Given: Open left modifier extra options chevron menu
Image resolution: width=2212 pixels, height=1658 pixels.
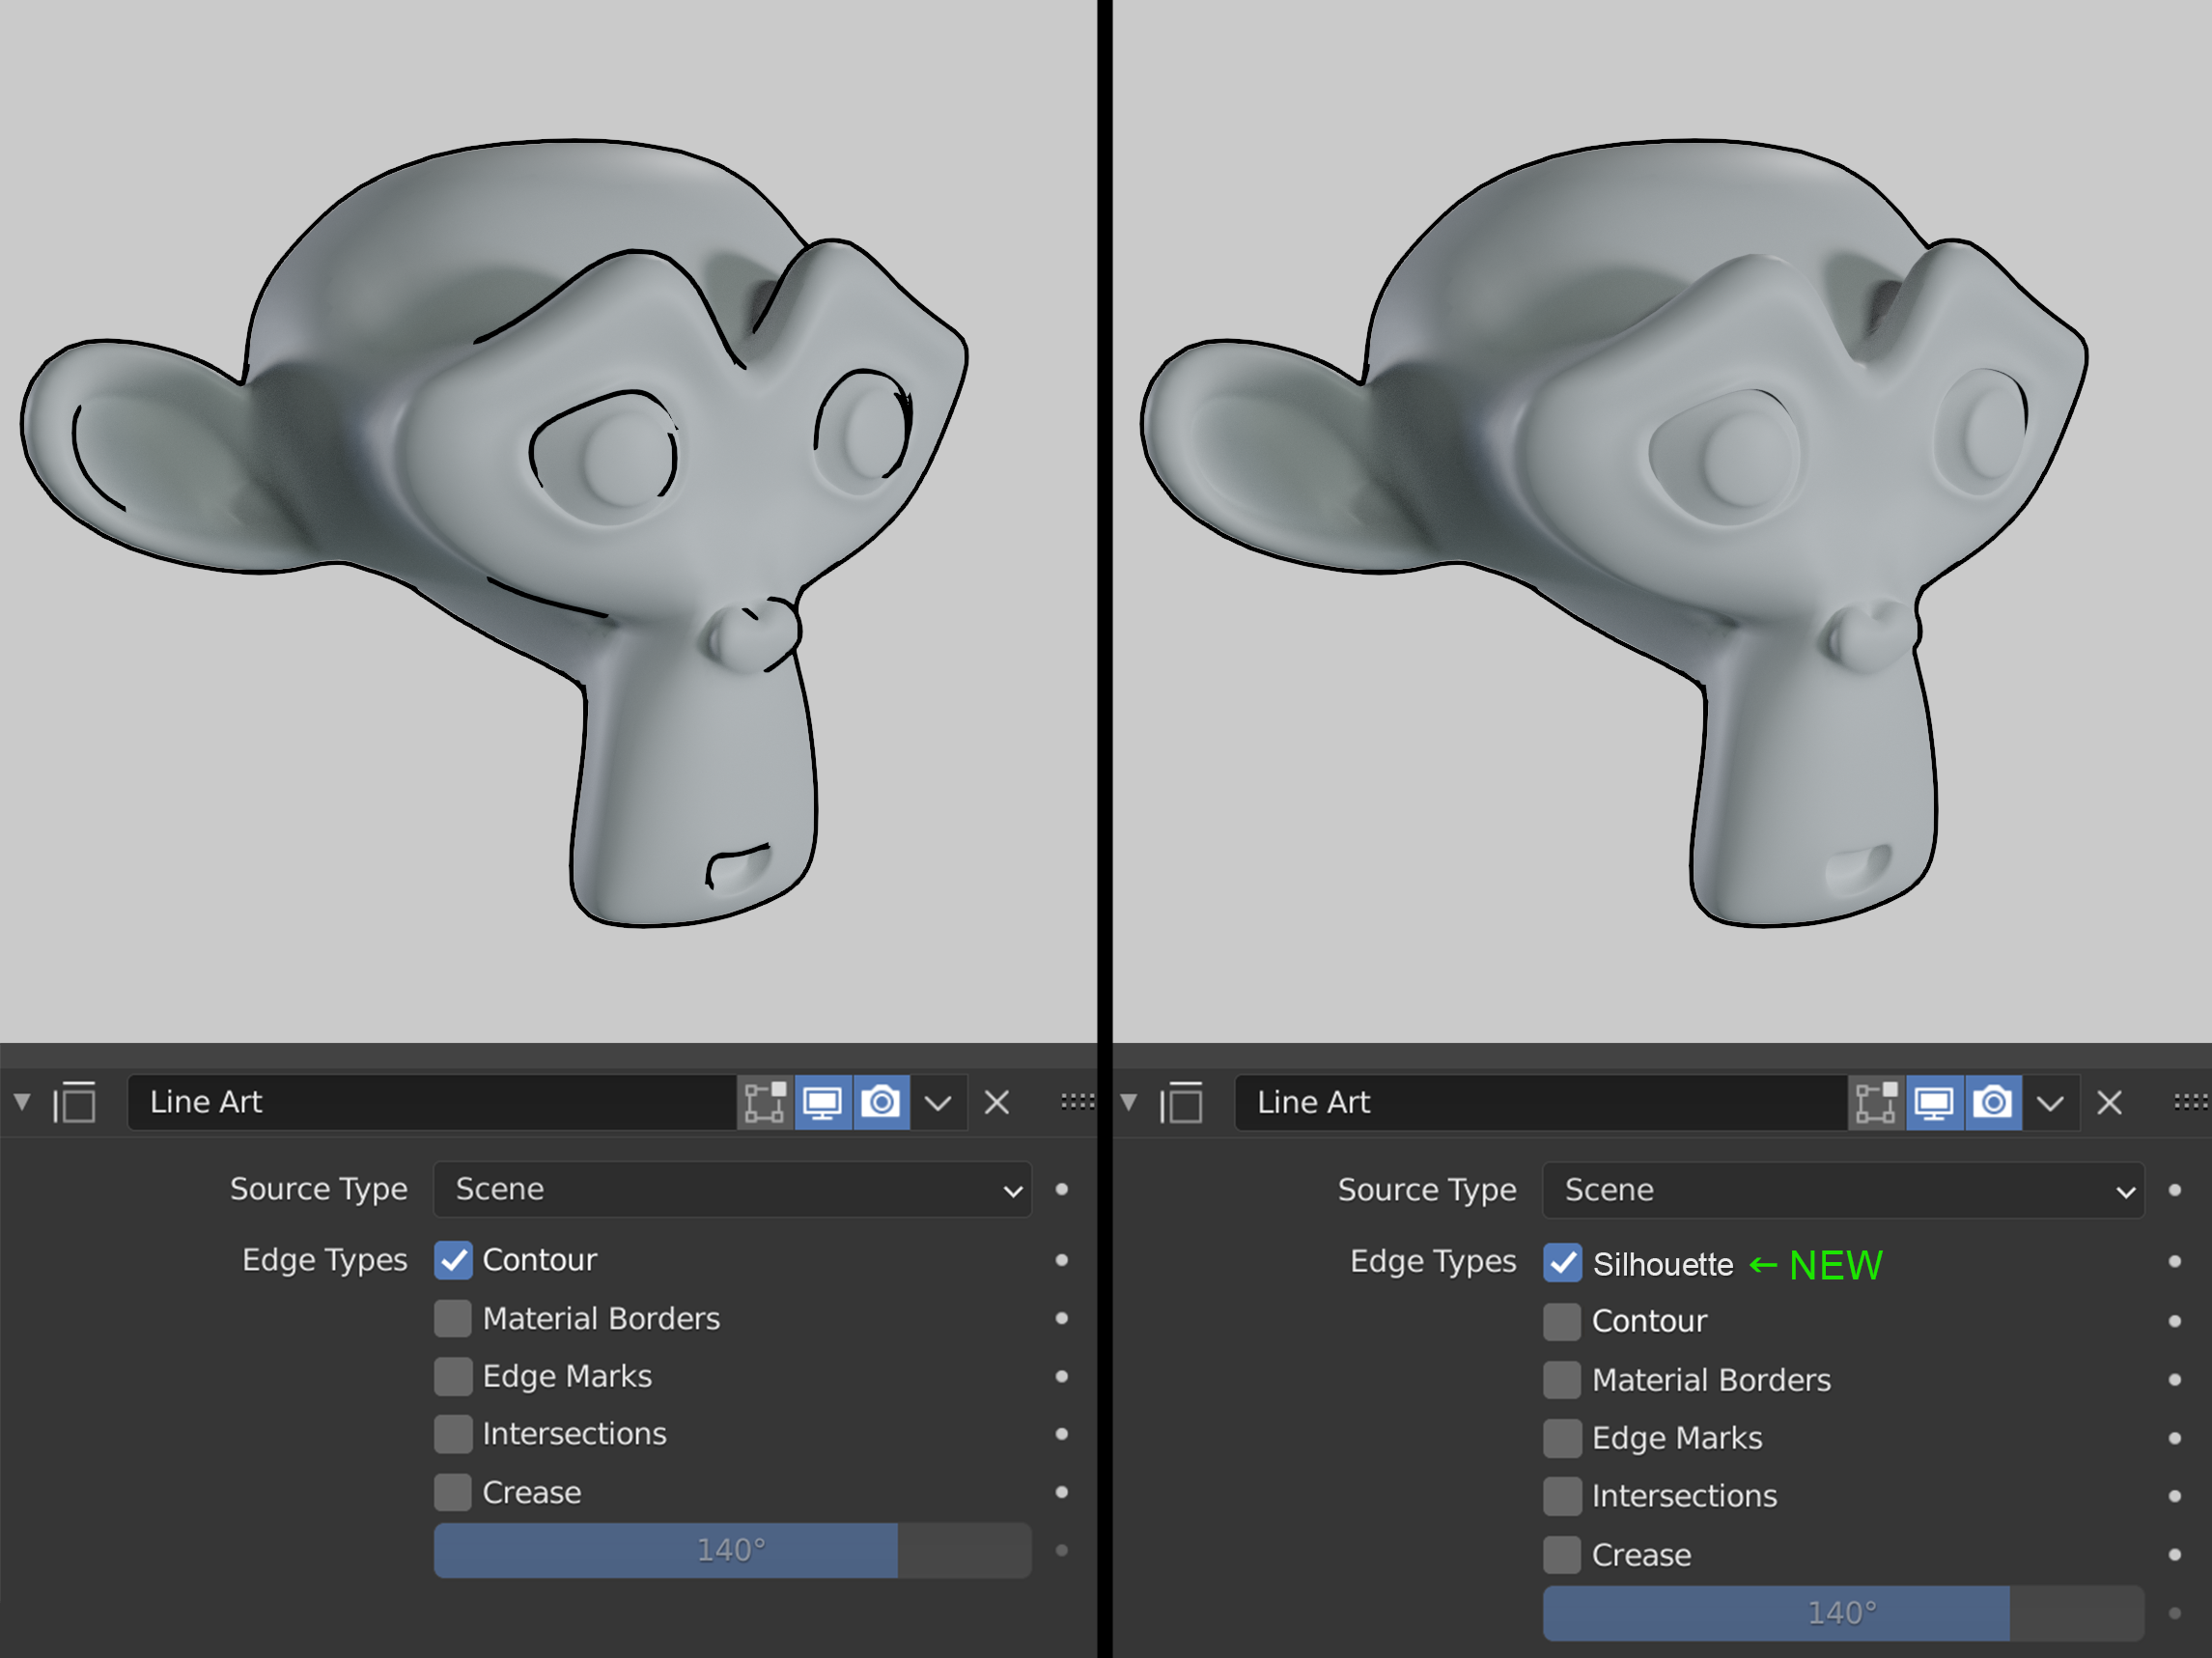Looking at the screenshot, I should [x=938, y=1103].
